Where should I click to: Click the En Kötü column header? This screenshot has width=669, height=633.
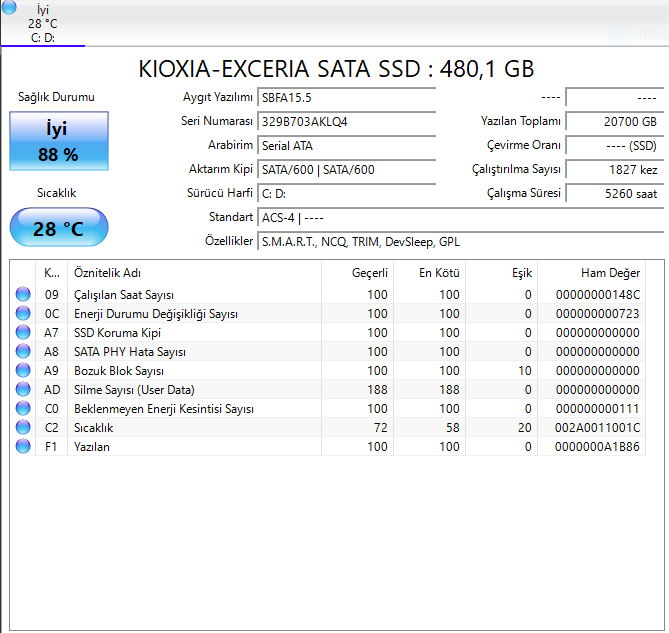click(429, 273)
